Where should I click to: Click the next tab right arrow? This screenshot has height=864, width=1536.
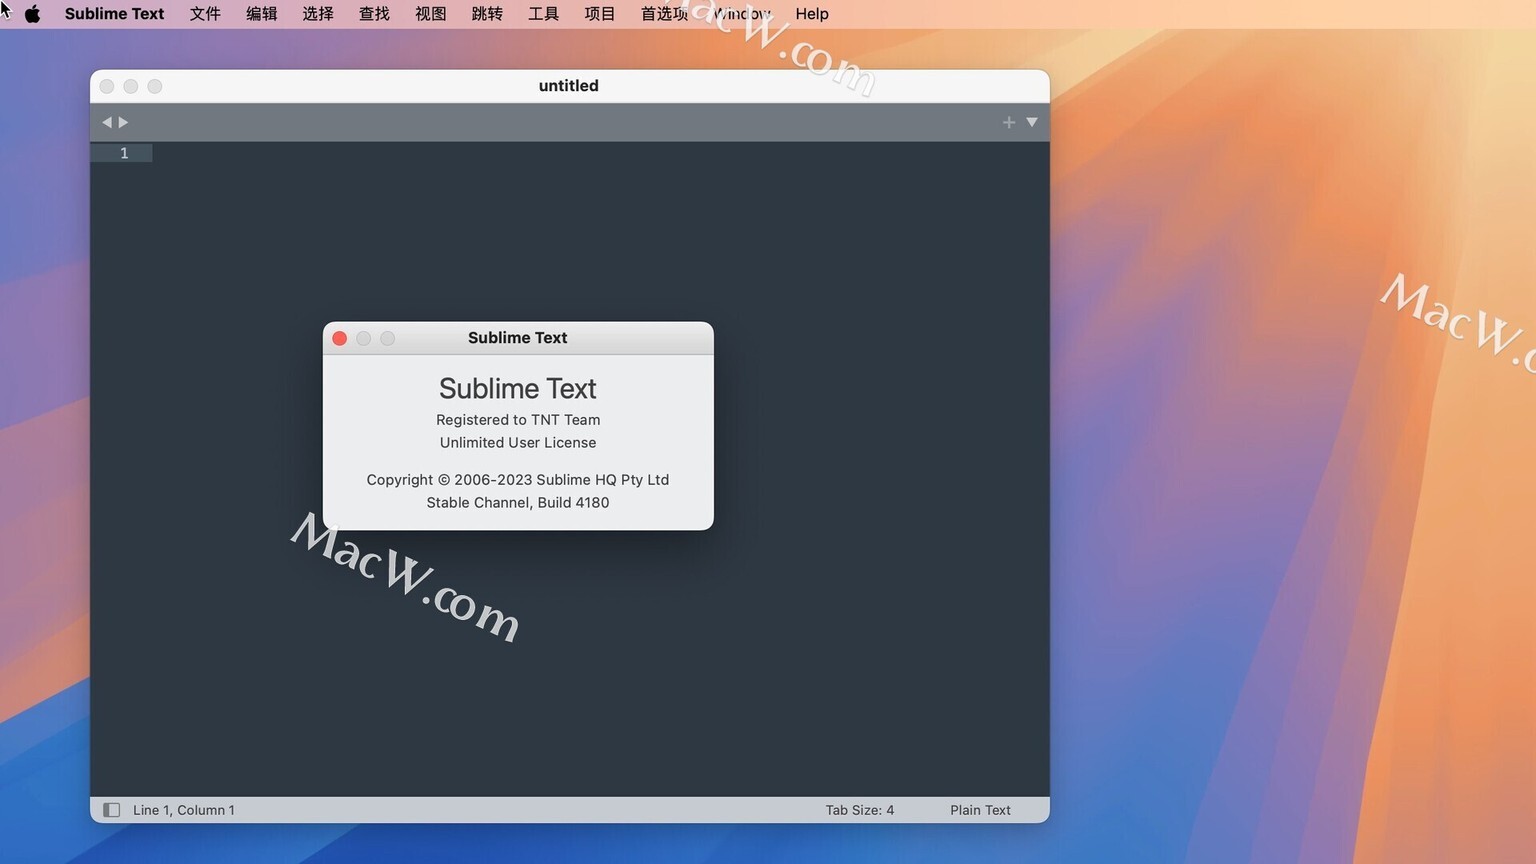click(x=124, y=122)
